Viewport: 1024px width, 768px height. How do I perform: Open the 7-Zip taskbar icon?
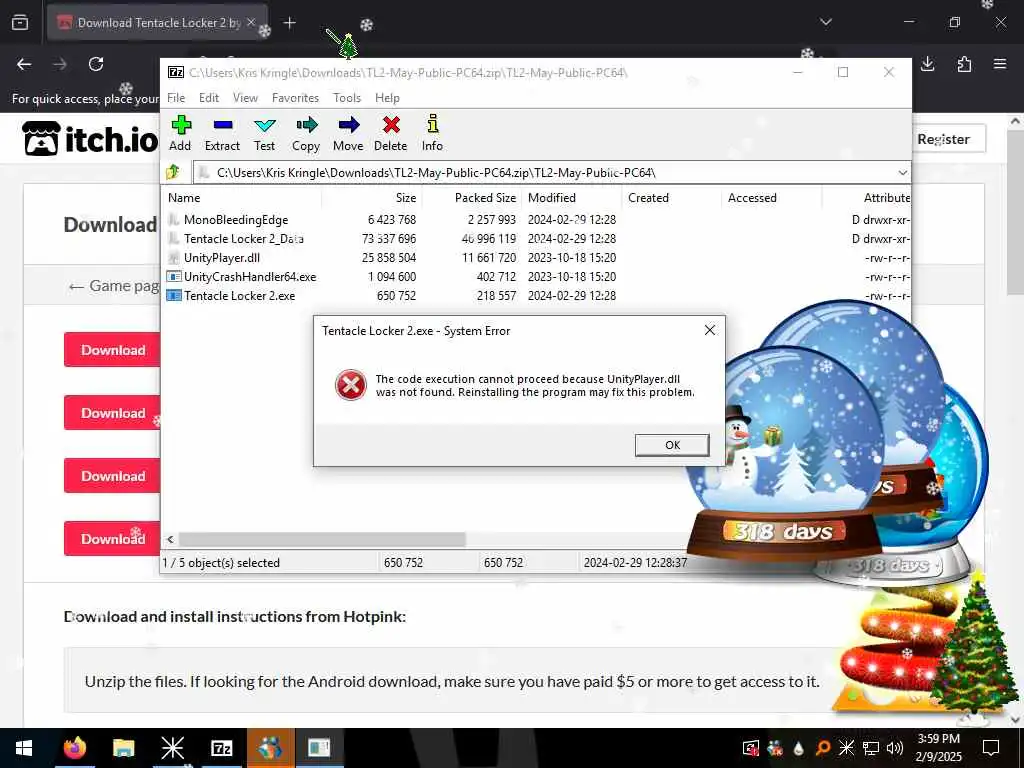tap(222, 748)
